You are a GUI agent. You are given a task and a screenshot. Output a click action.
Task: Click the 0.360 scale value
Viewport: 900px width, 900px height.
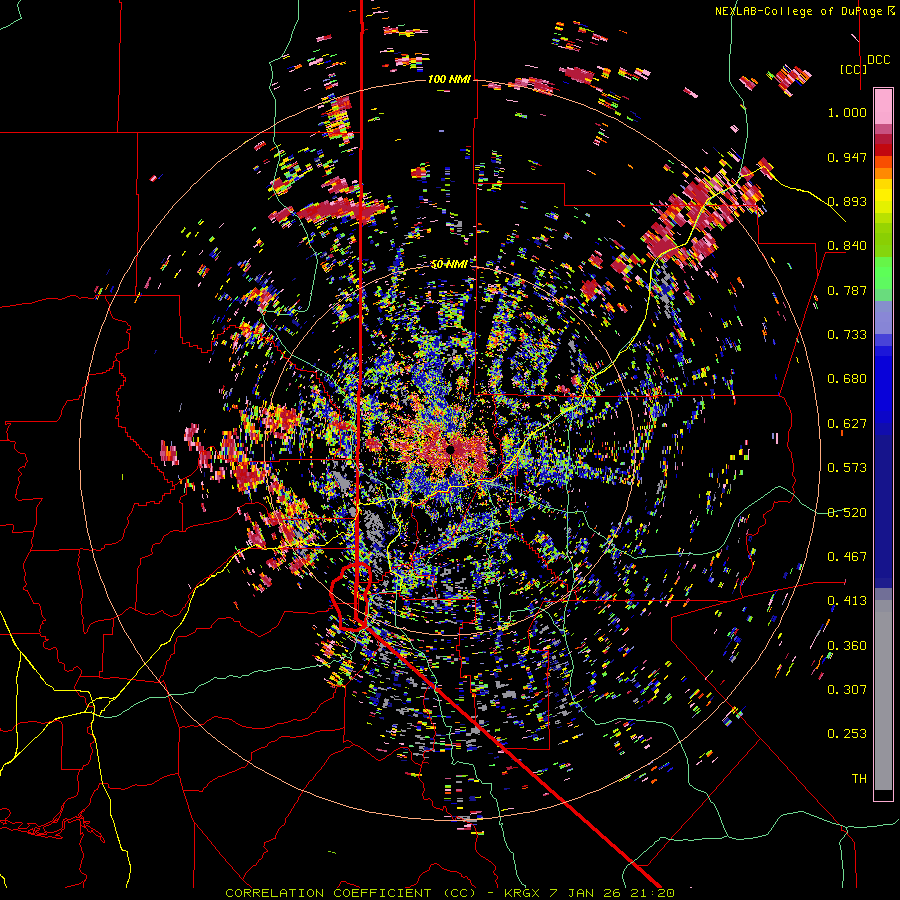(x=847, y=646)
